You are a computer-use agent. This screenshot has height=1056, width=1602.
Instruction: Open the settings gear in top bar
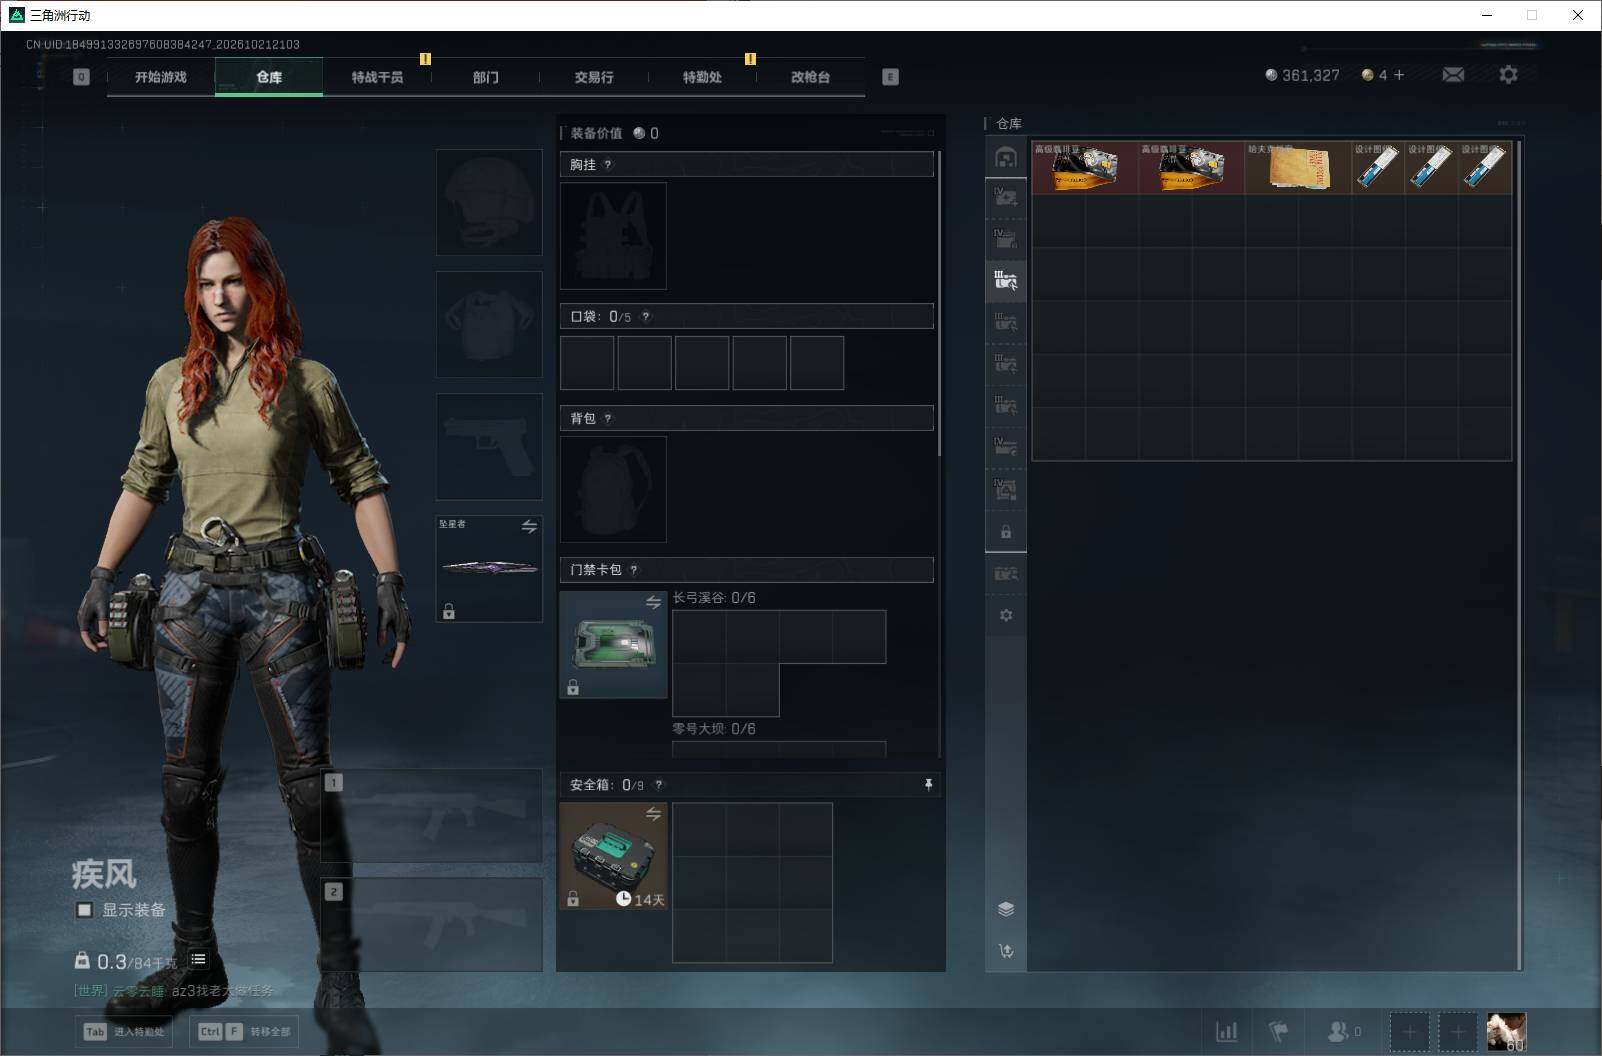[1508, 75]
